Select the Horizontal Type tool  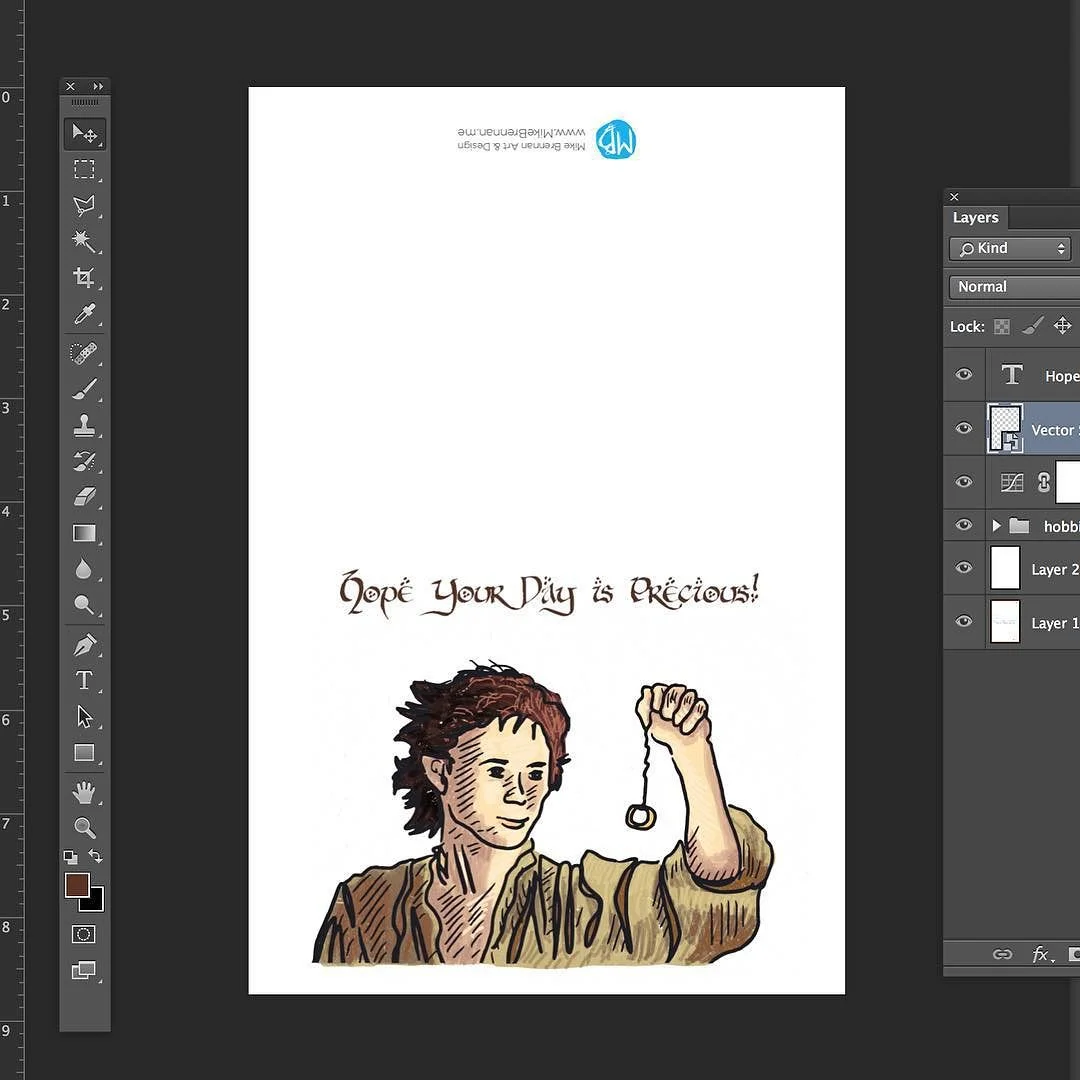pos(85,681)
